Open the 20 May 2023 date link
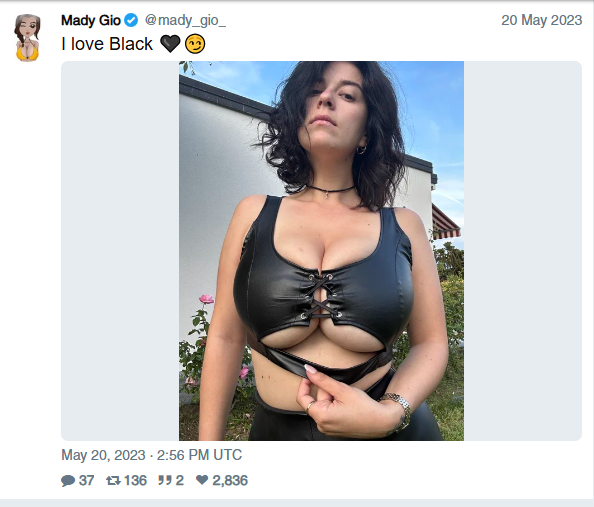The height and width of the screenshot is (507, 594). pos(542,20)
